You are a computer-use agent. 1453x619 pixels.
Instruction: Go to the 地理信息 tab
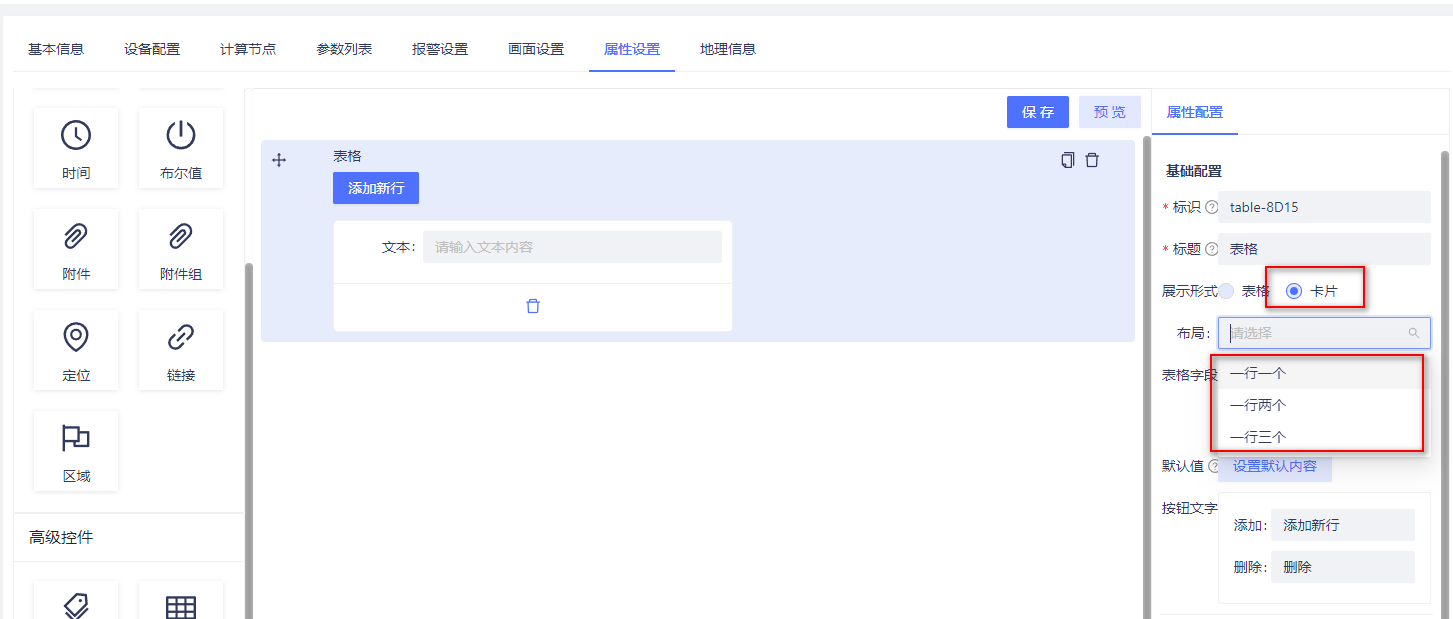pos(728,49)
